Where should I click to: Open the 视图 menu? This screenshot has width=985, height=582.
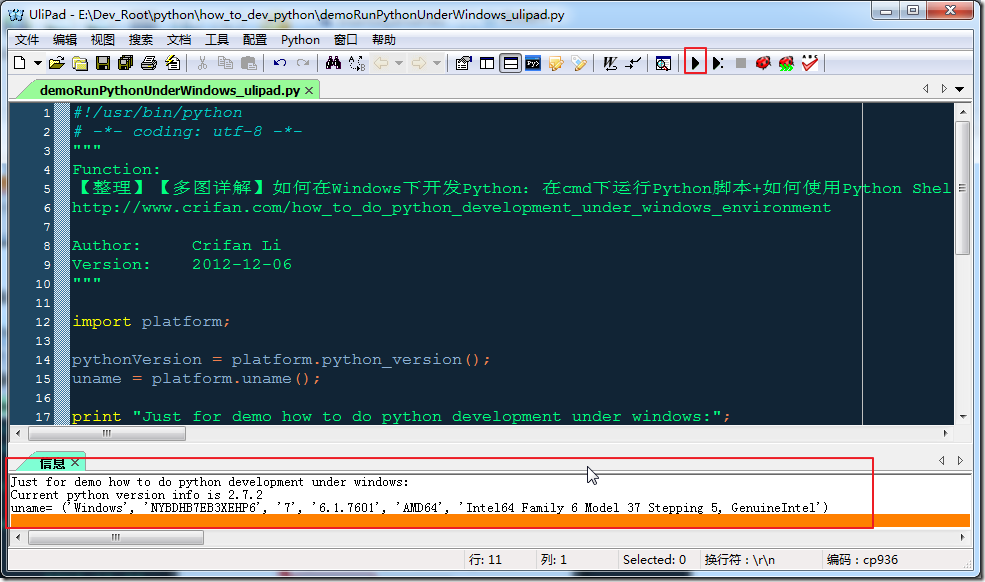click(x=102, y=40)
